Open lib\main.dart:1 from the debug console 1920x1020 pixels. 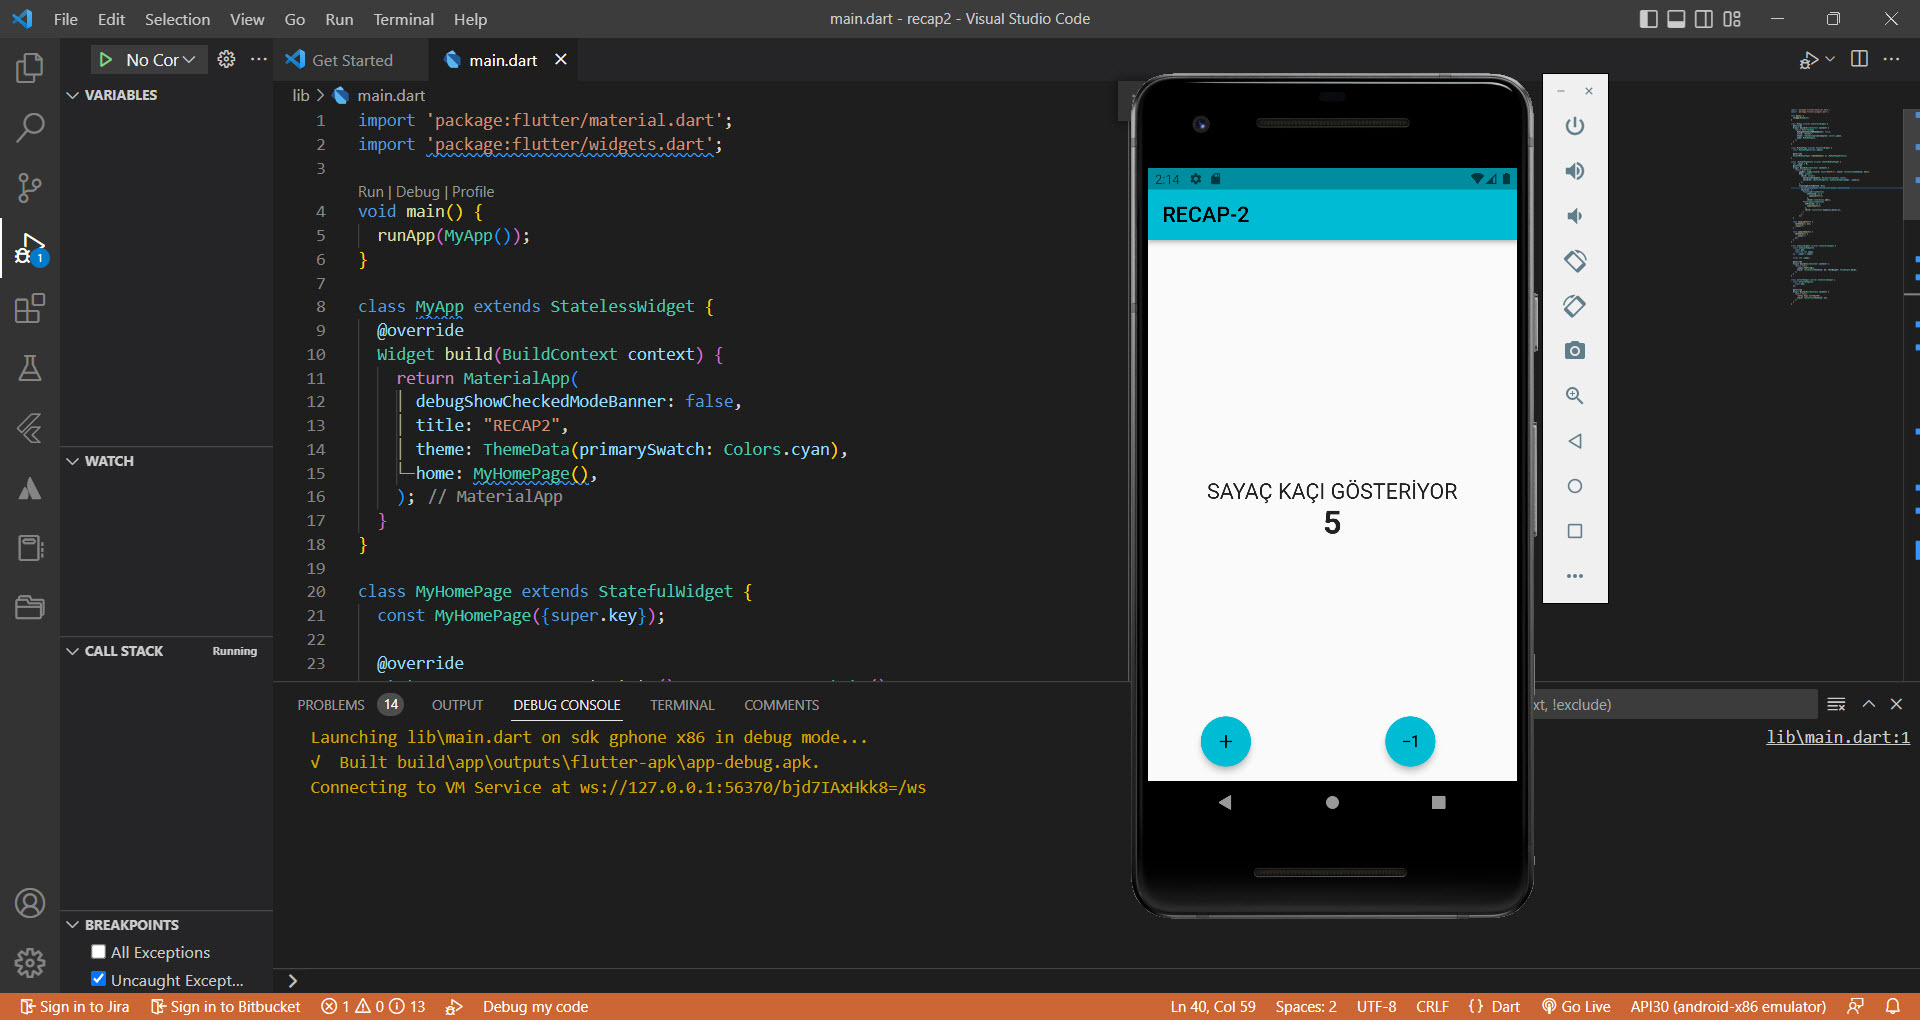pos(1836,737)
